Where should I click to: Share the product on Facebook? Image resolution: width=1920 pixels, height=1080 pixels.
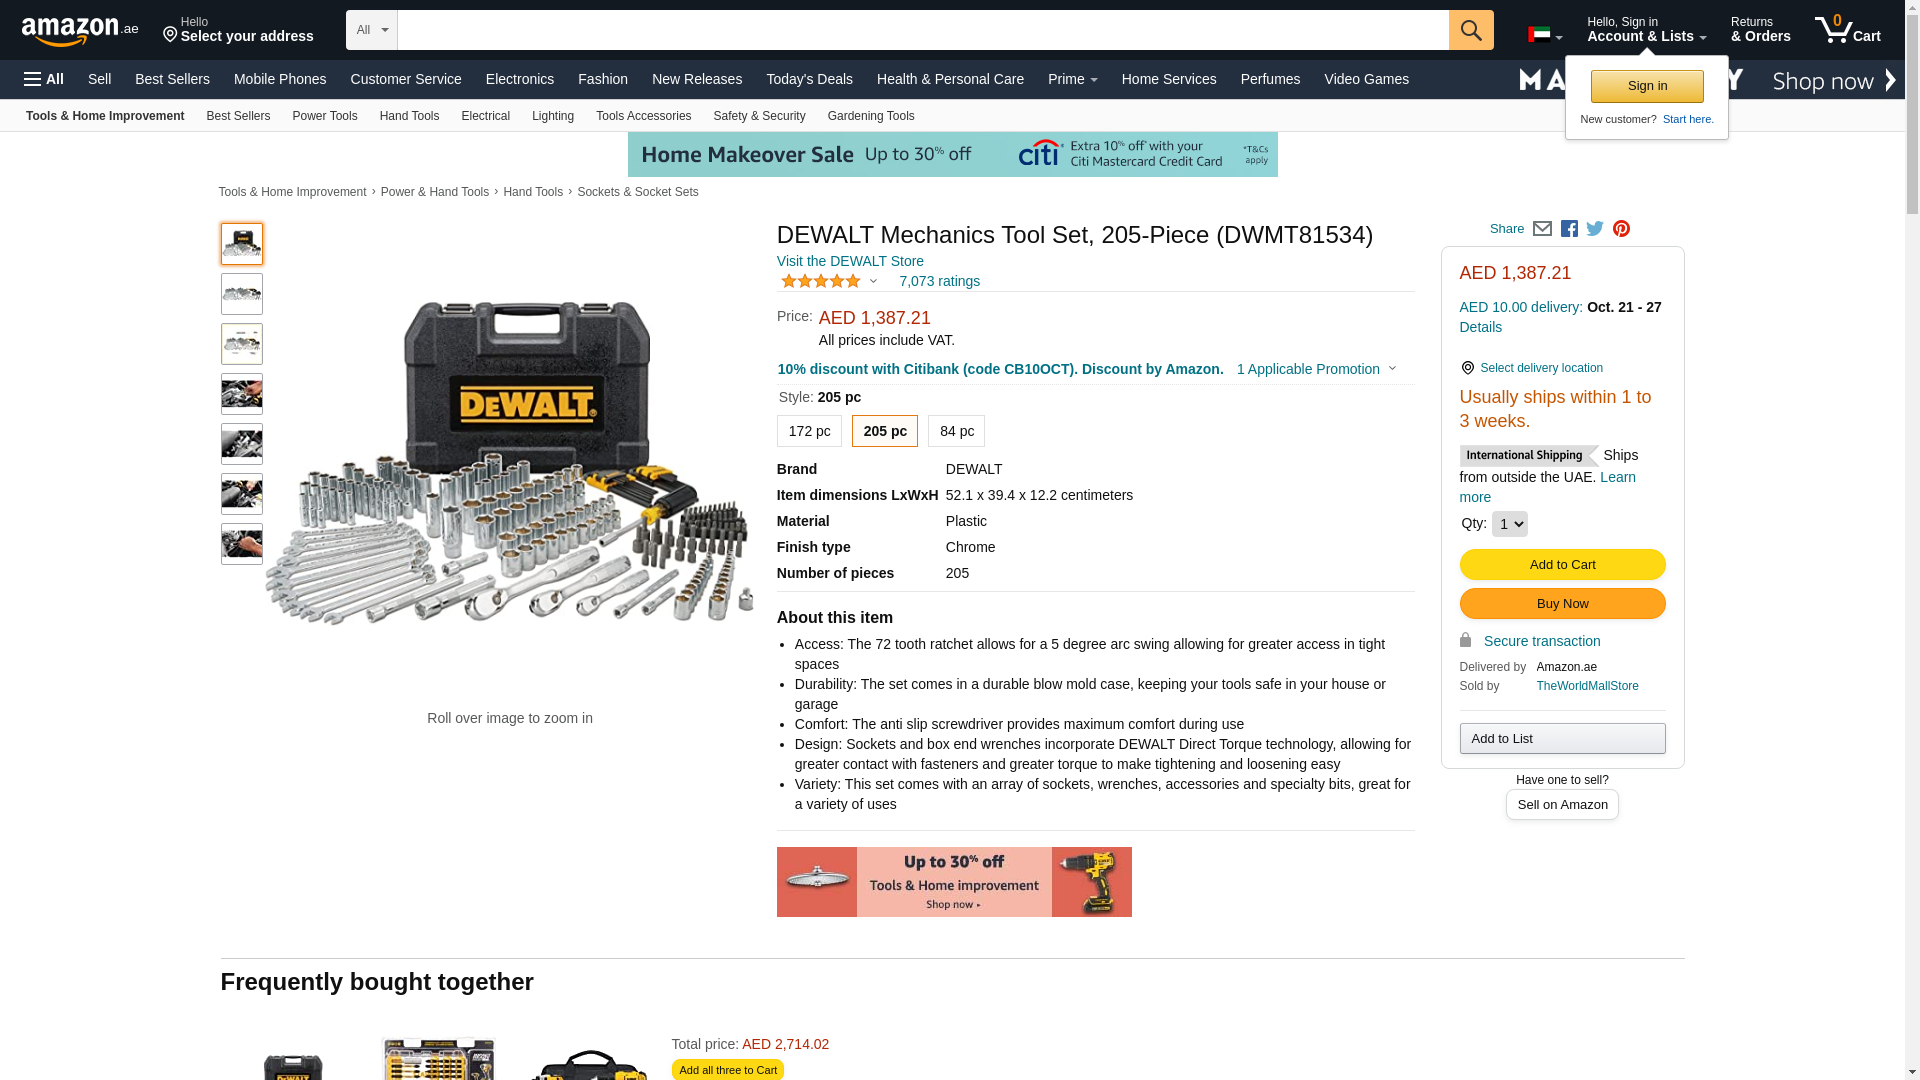coord(1569,229)
